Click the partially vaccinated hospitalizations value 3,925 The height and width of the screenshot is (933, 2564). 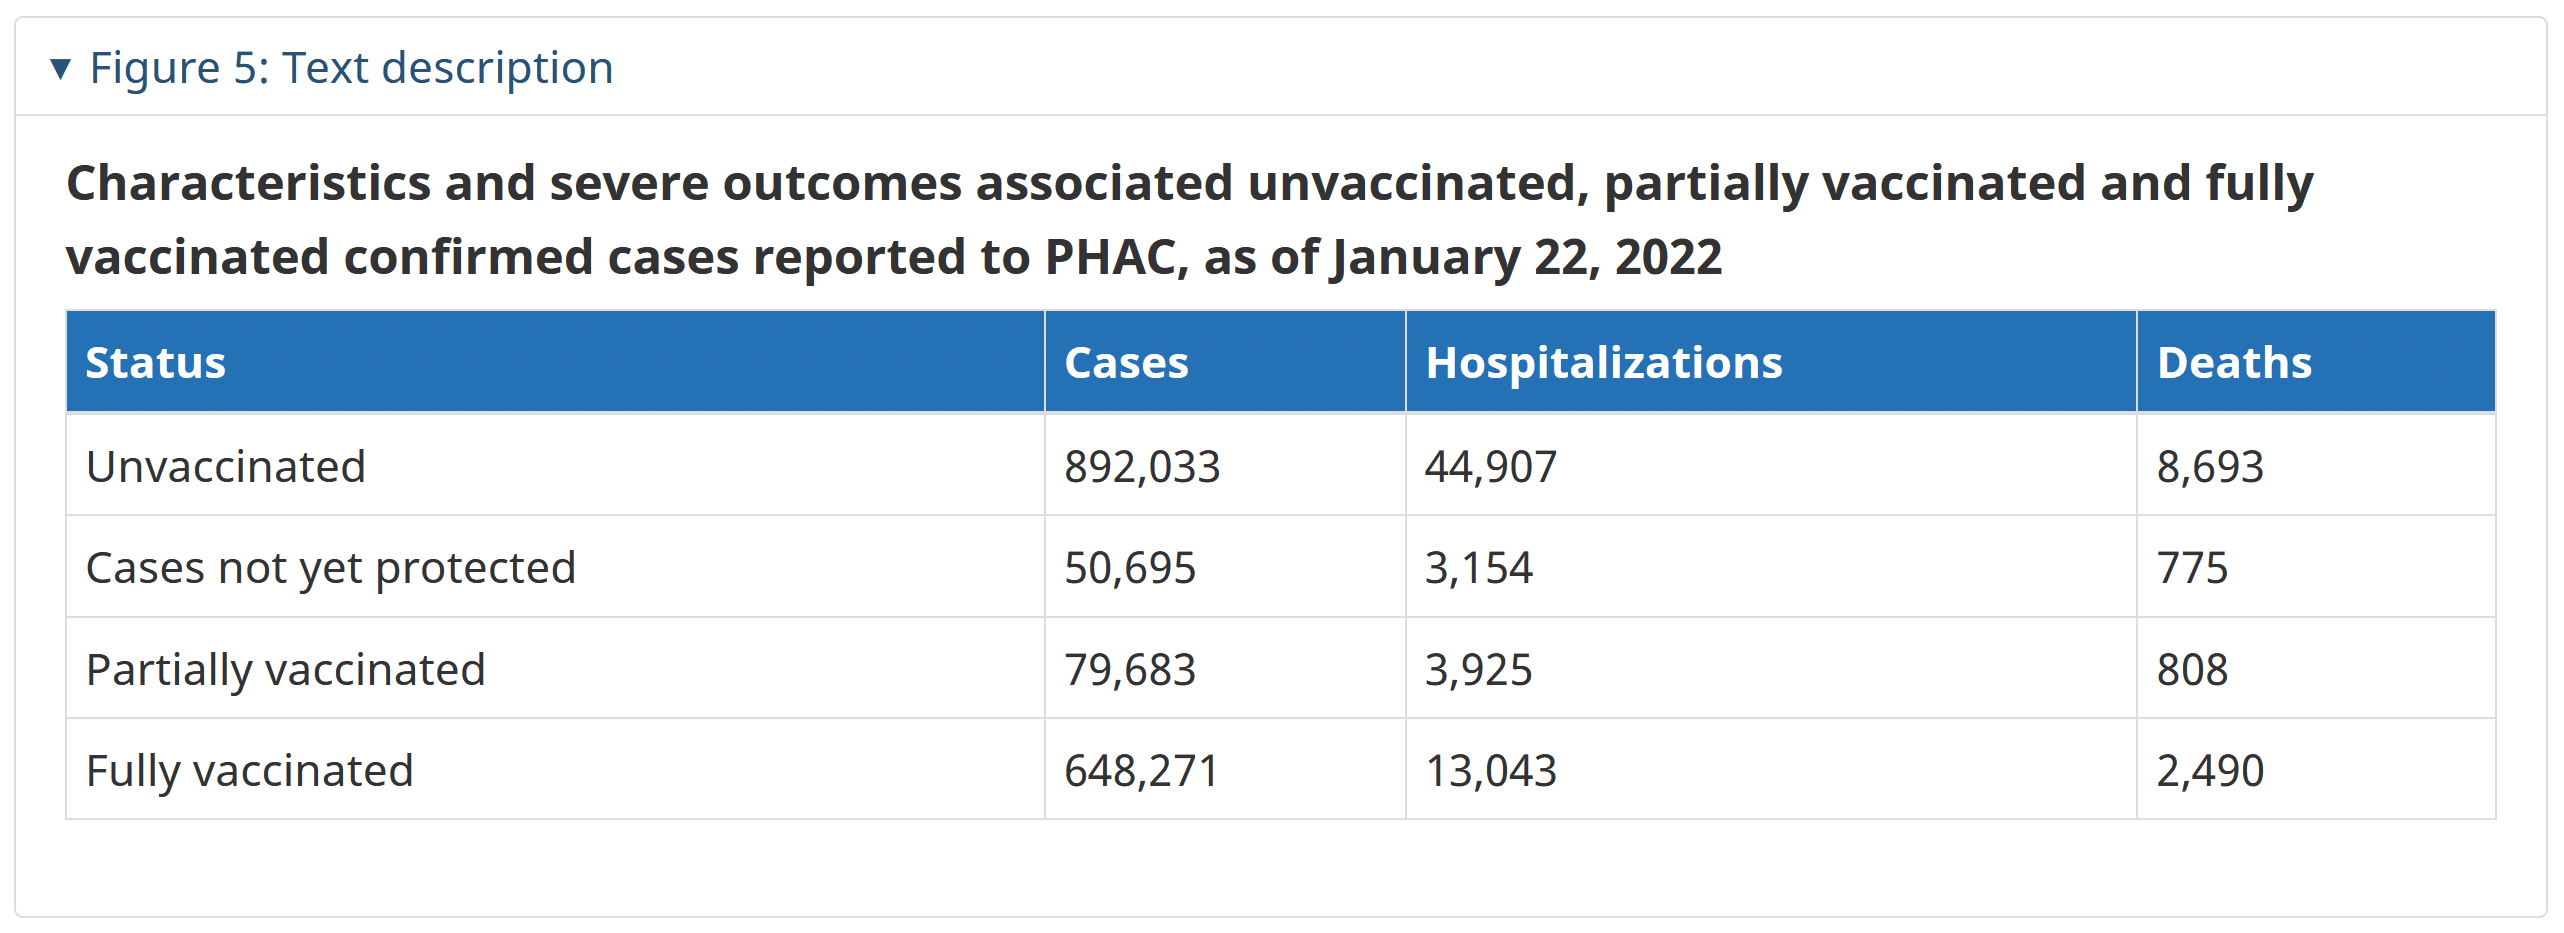1478,669
